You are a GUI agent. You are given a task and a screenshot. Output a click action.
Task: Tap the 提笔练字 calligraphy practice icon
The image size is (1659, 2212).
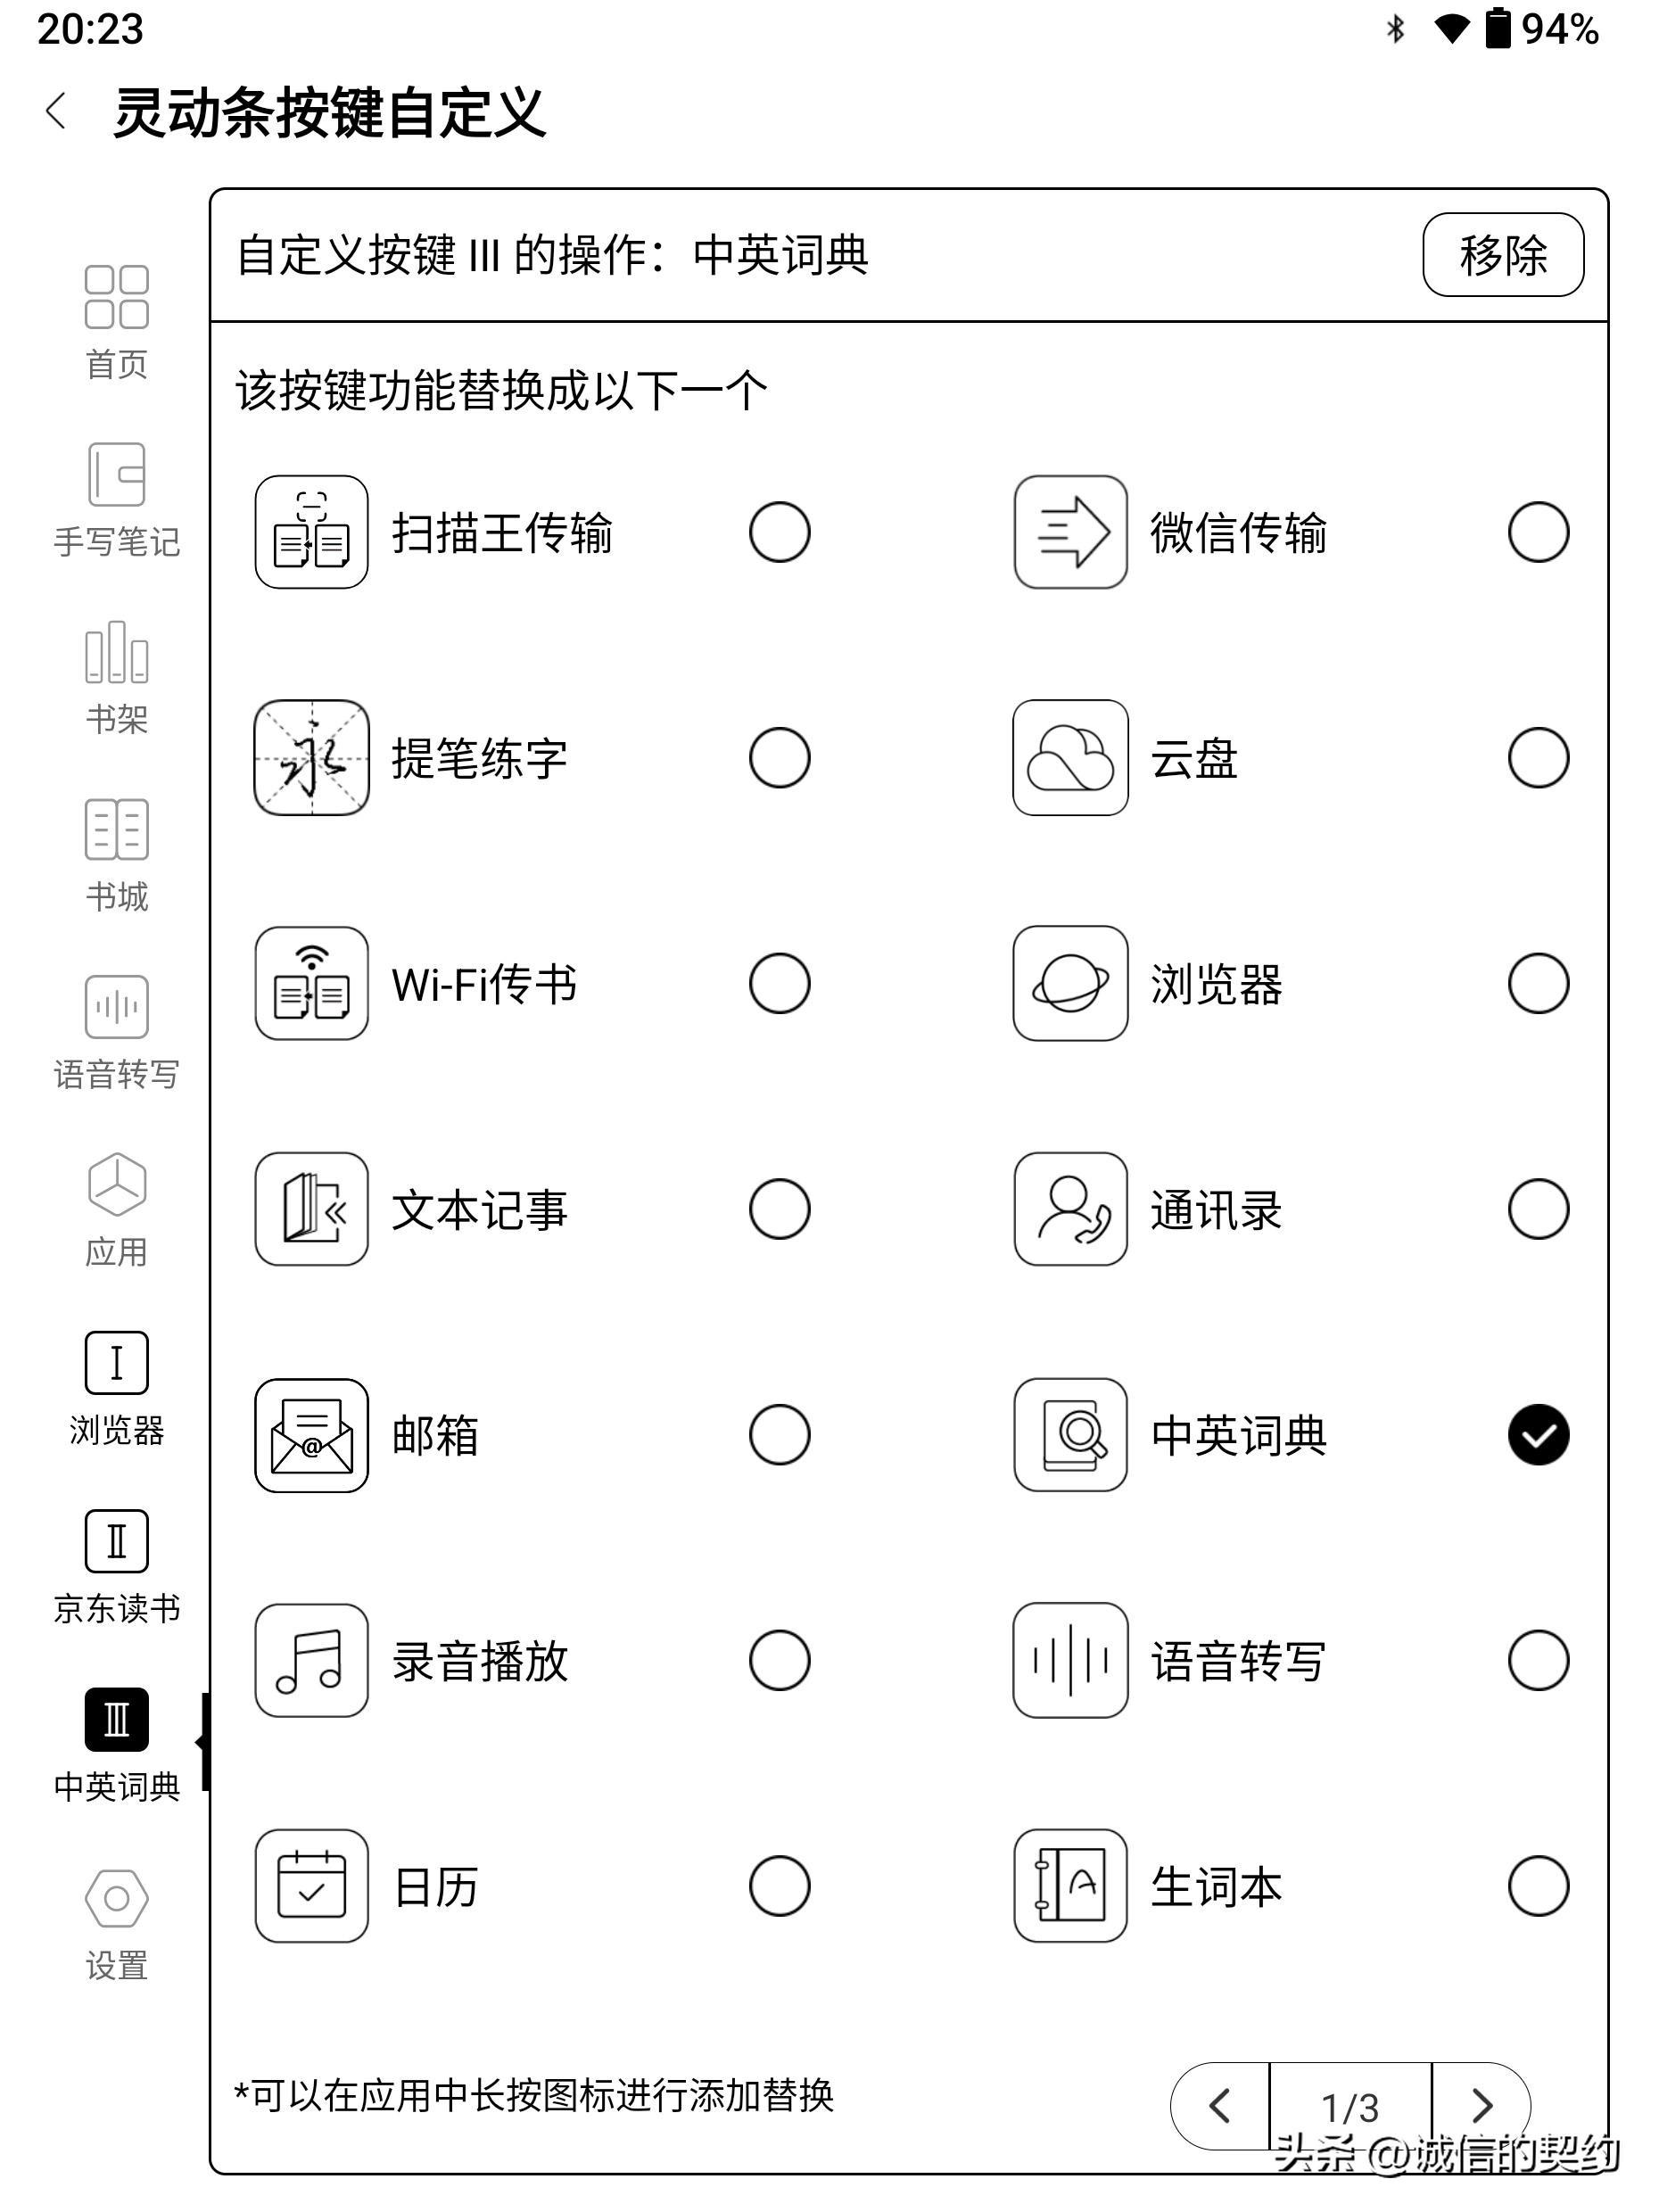coord(311,758)
